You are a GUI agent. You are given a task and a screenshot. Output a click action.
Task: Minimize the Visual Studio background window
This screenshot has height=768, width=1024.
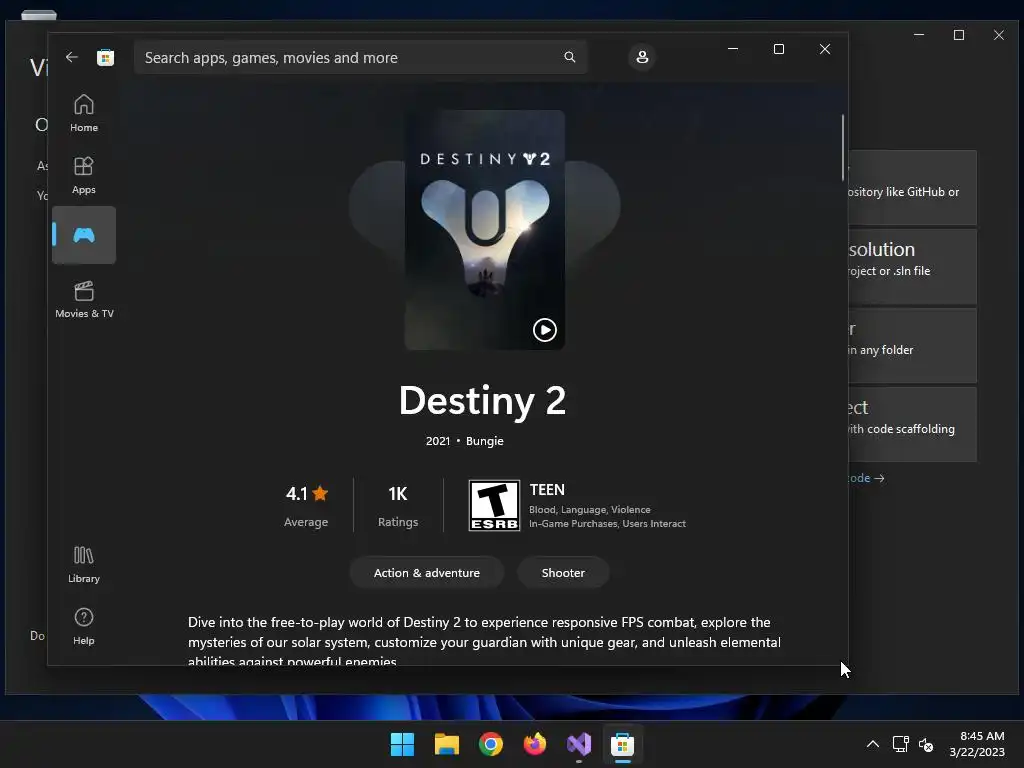click(919, 35)
